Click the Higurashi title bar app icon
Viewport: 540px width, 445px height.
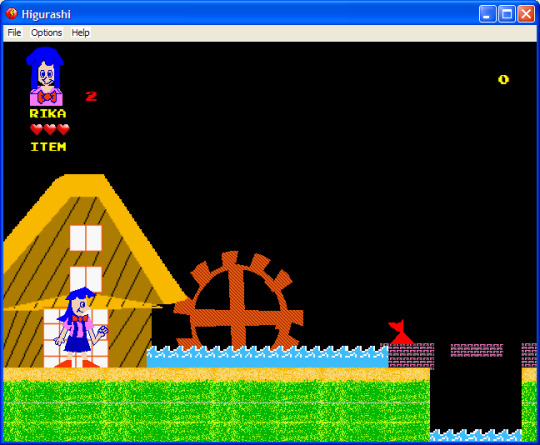12,14
